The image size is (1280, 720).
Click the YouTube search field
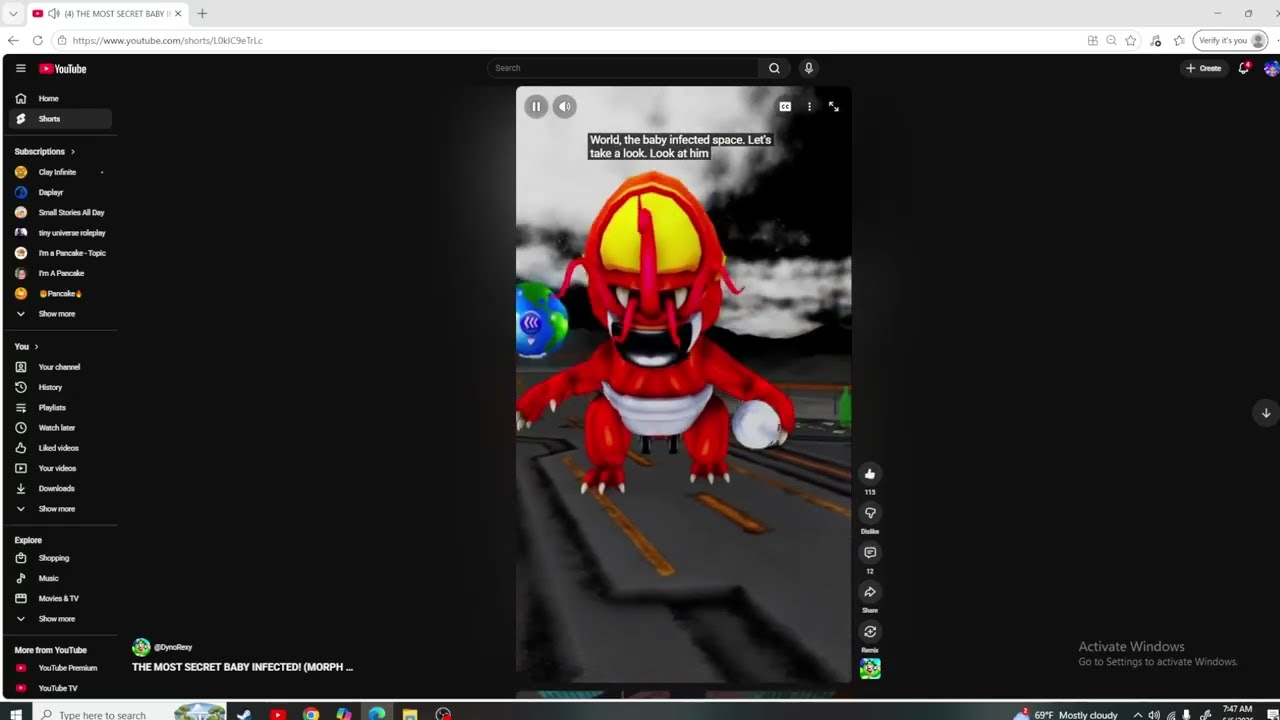click(622, 68)
